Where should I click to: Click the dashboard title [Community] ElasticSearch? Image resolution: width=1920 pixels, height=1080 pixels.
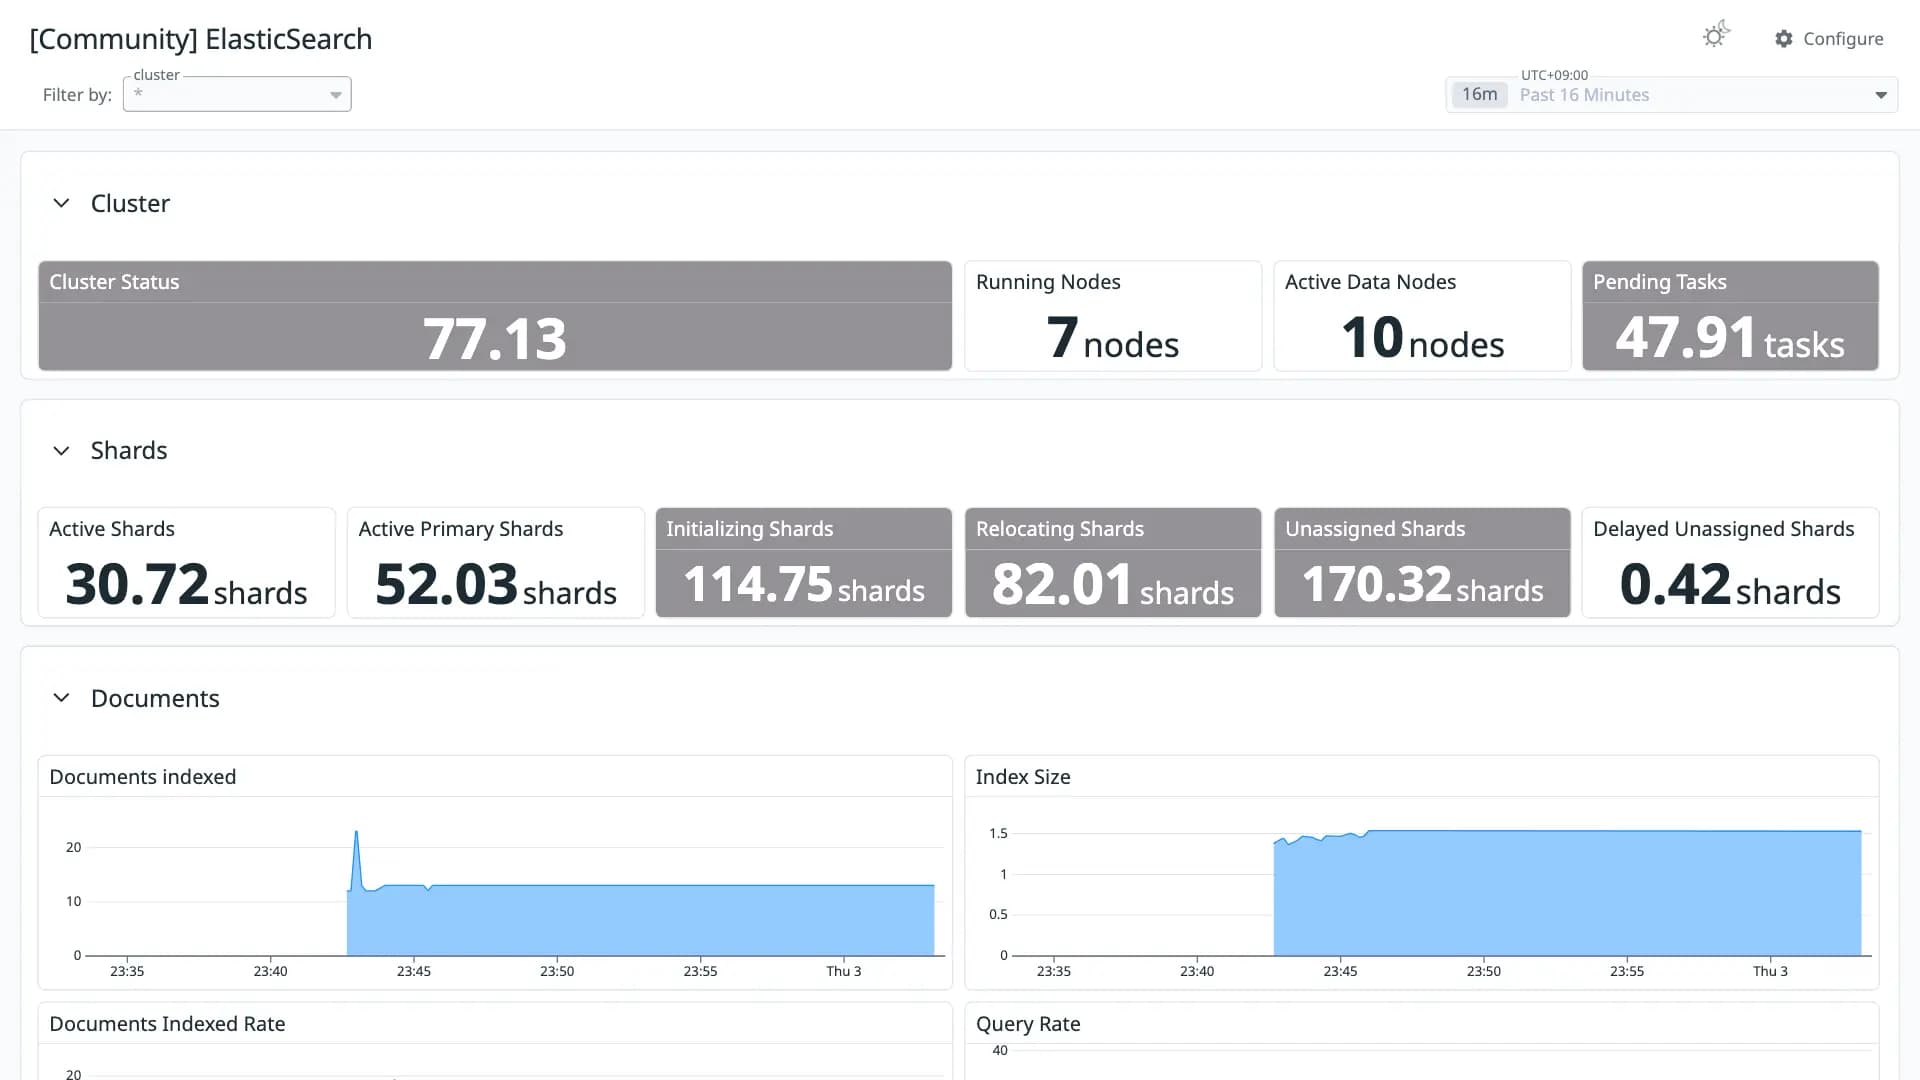(x=201, y=39)
